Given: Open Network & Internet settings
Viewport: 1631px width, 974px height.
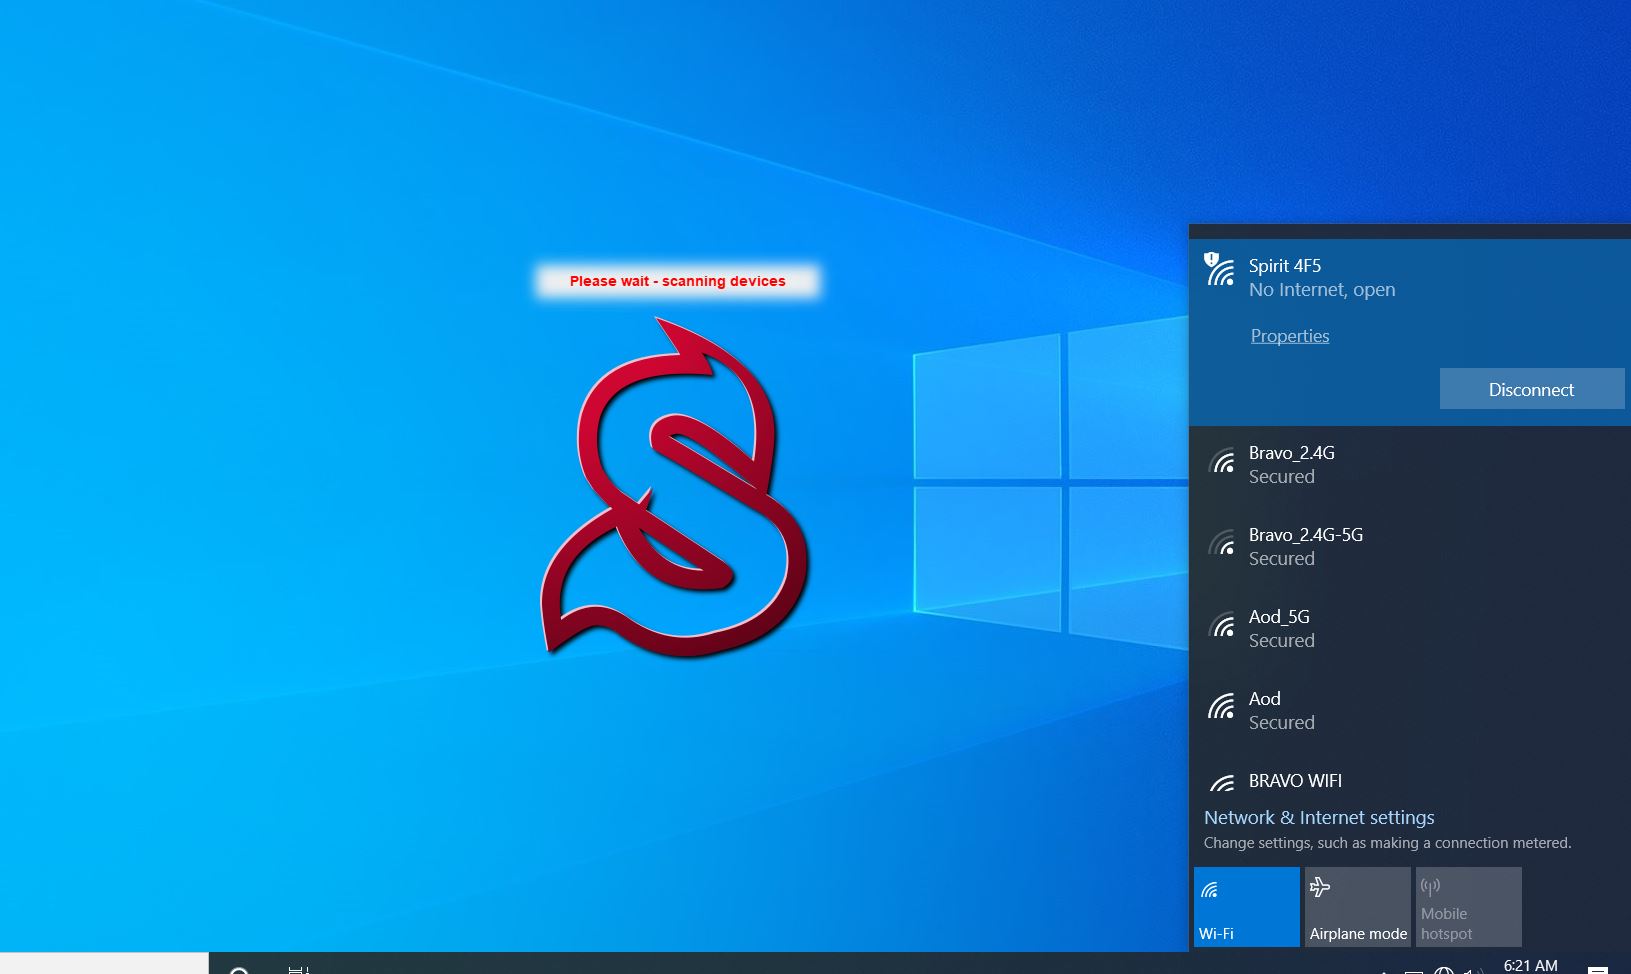Looking at the screenshot, I should (1318, 818).
